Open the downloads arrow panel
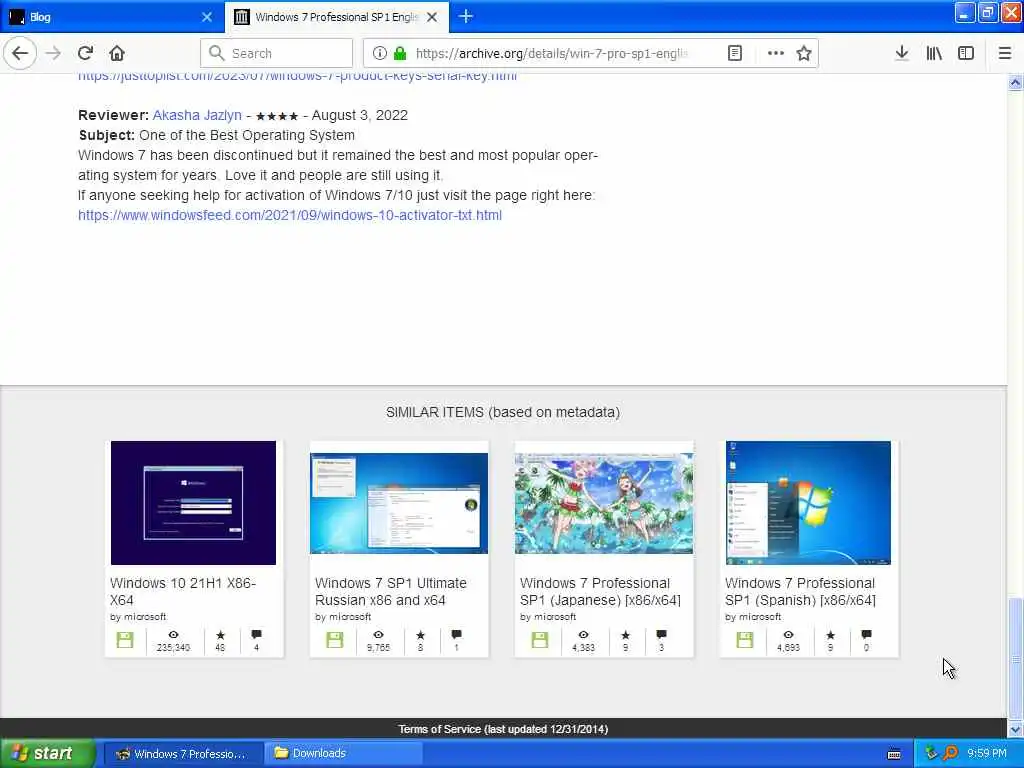 point(902,53)
